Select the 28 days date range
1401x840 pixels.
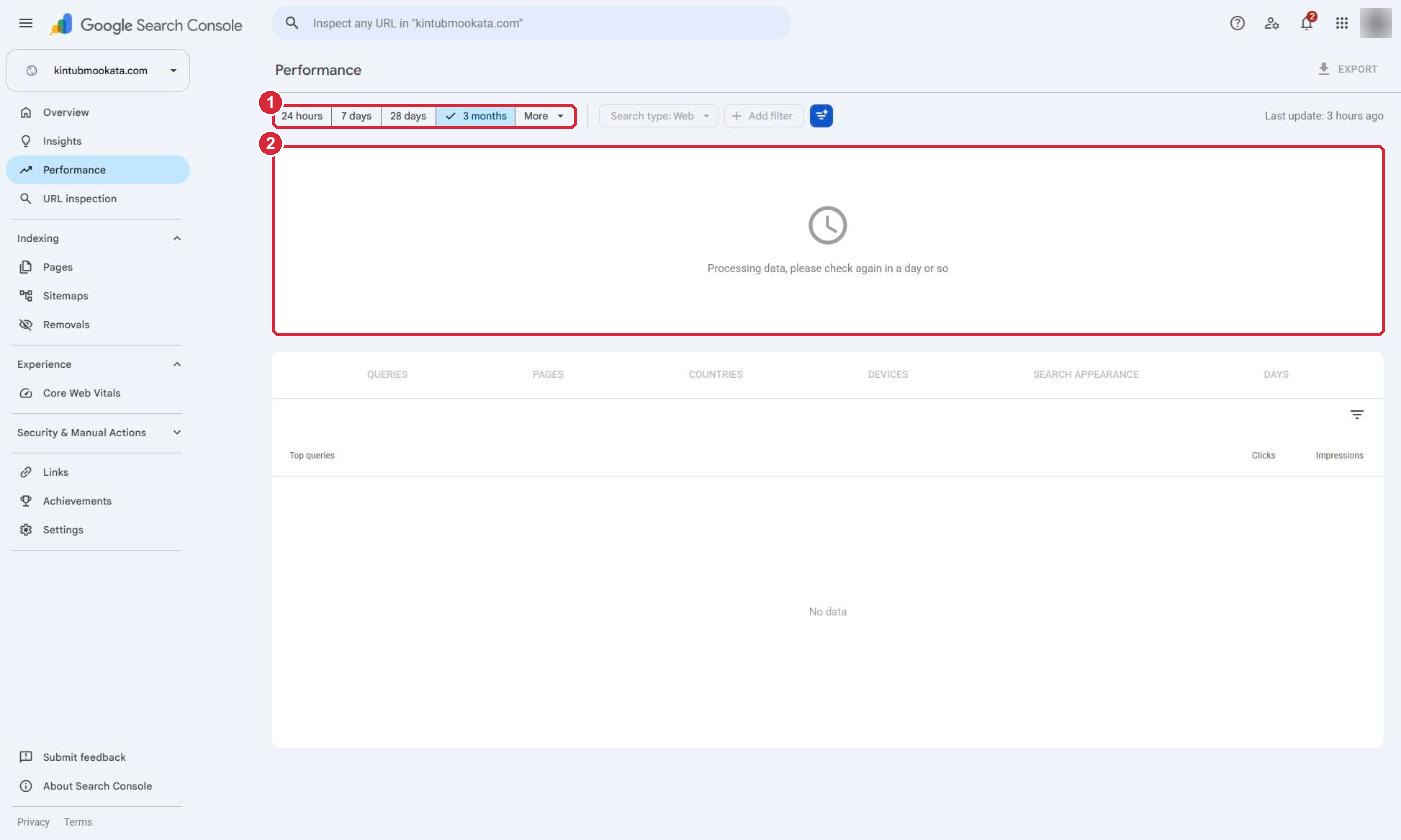click(x=408, y=116)
